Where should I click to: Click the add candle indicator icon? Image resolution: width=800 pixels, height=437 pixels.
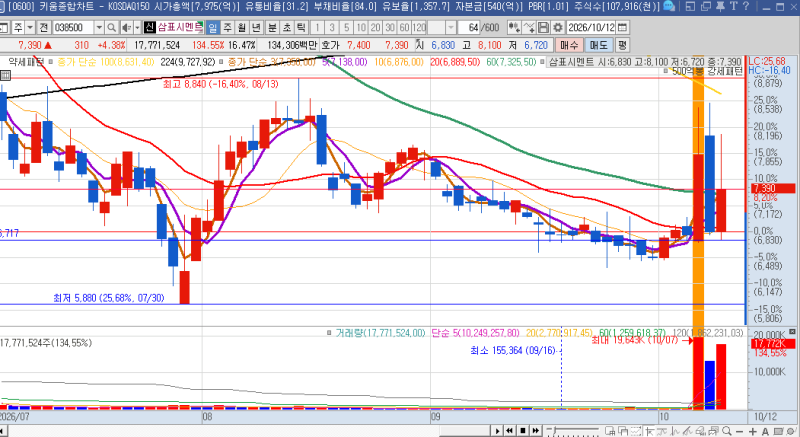pyautogui.click(x=514, y=28)
